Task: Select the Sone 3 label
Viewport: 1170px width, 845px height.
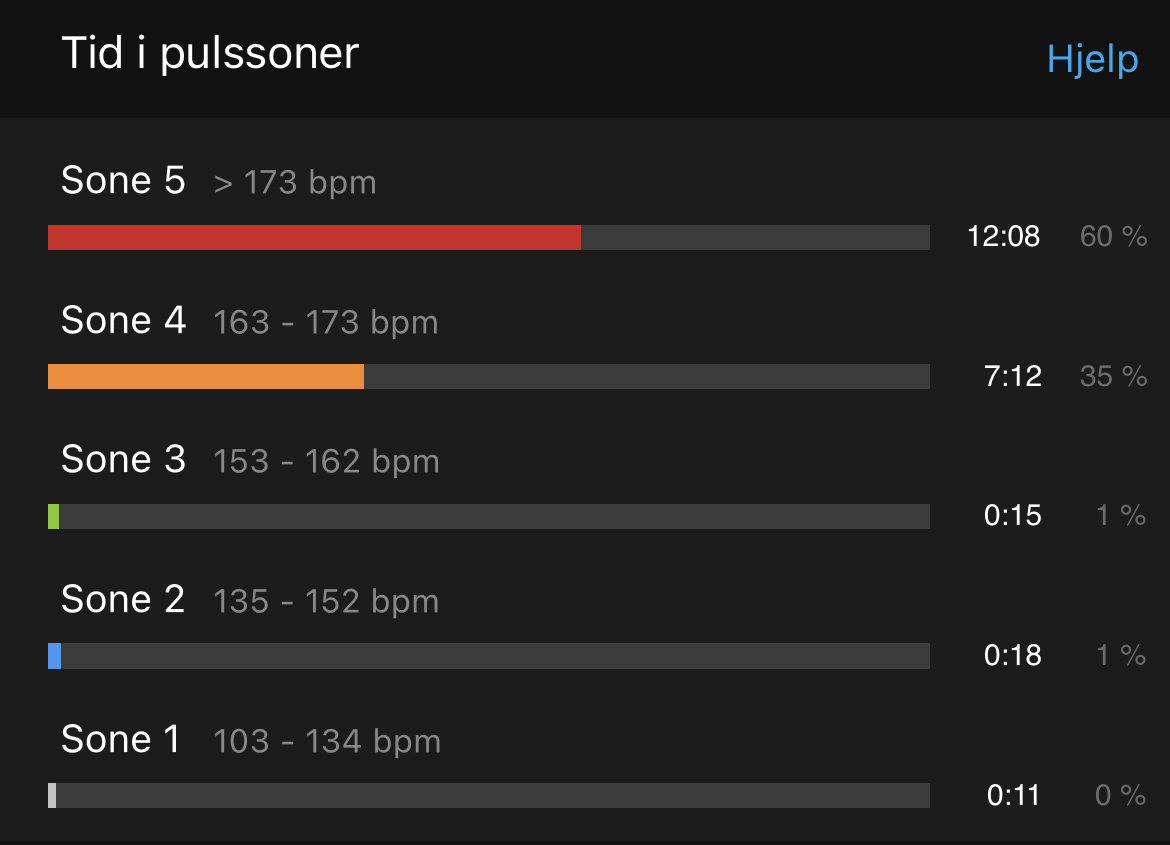Action: 123,459
